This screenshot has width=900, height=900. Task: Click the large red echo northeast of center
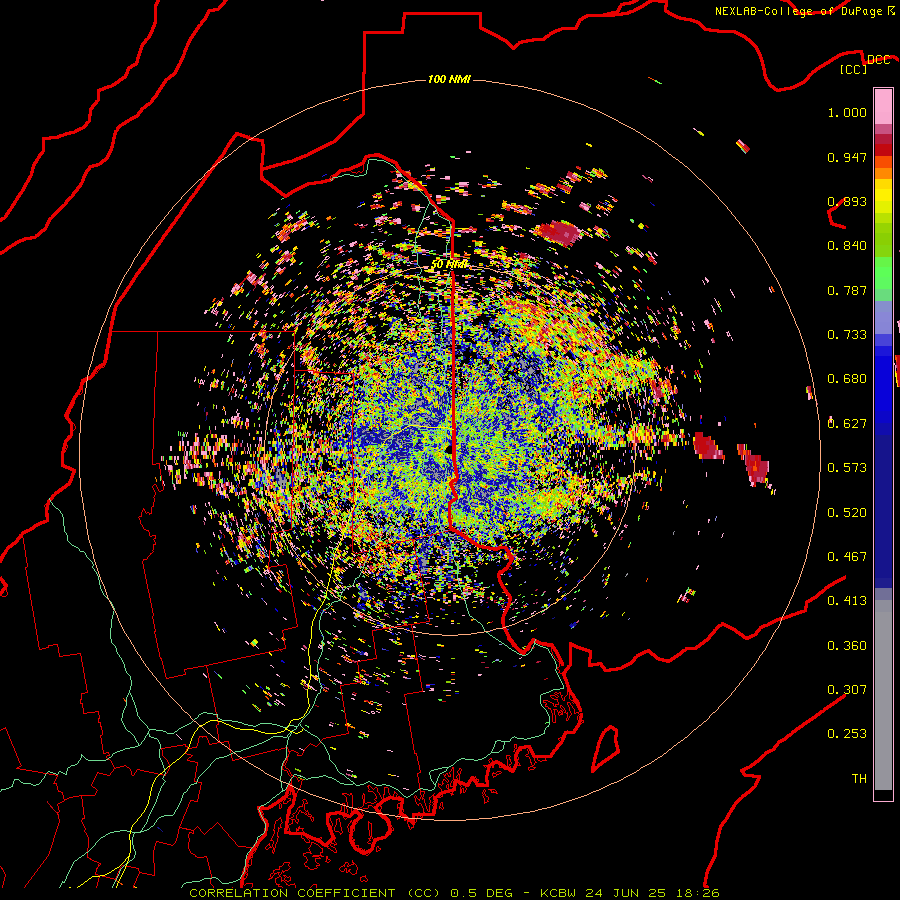point(559,232)
